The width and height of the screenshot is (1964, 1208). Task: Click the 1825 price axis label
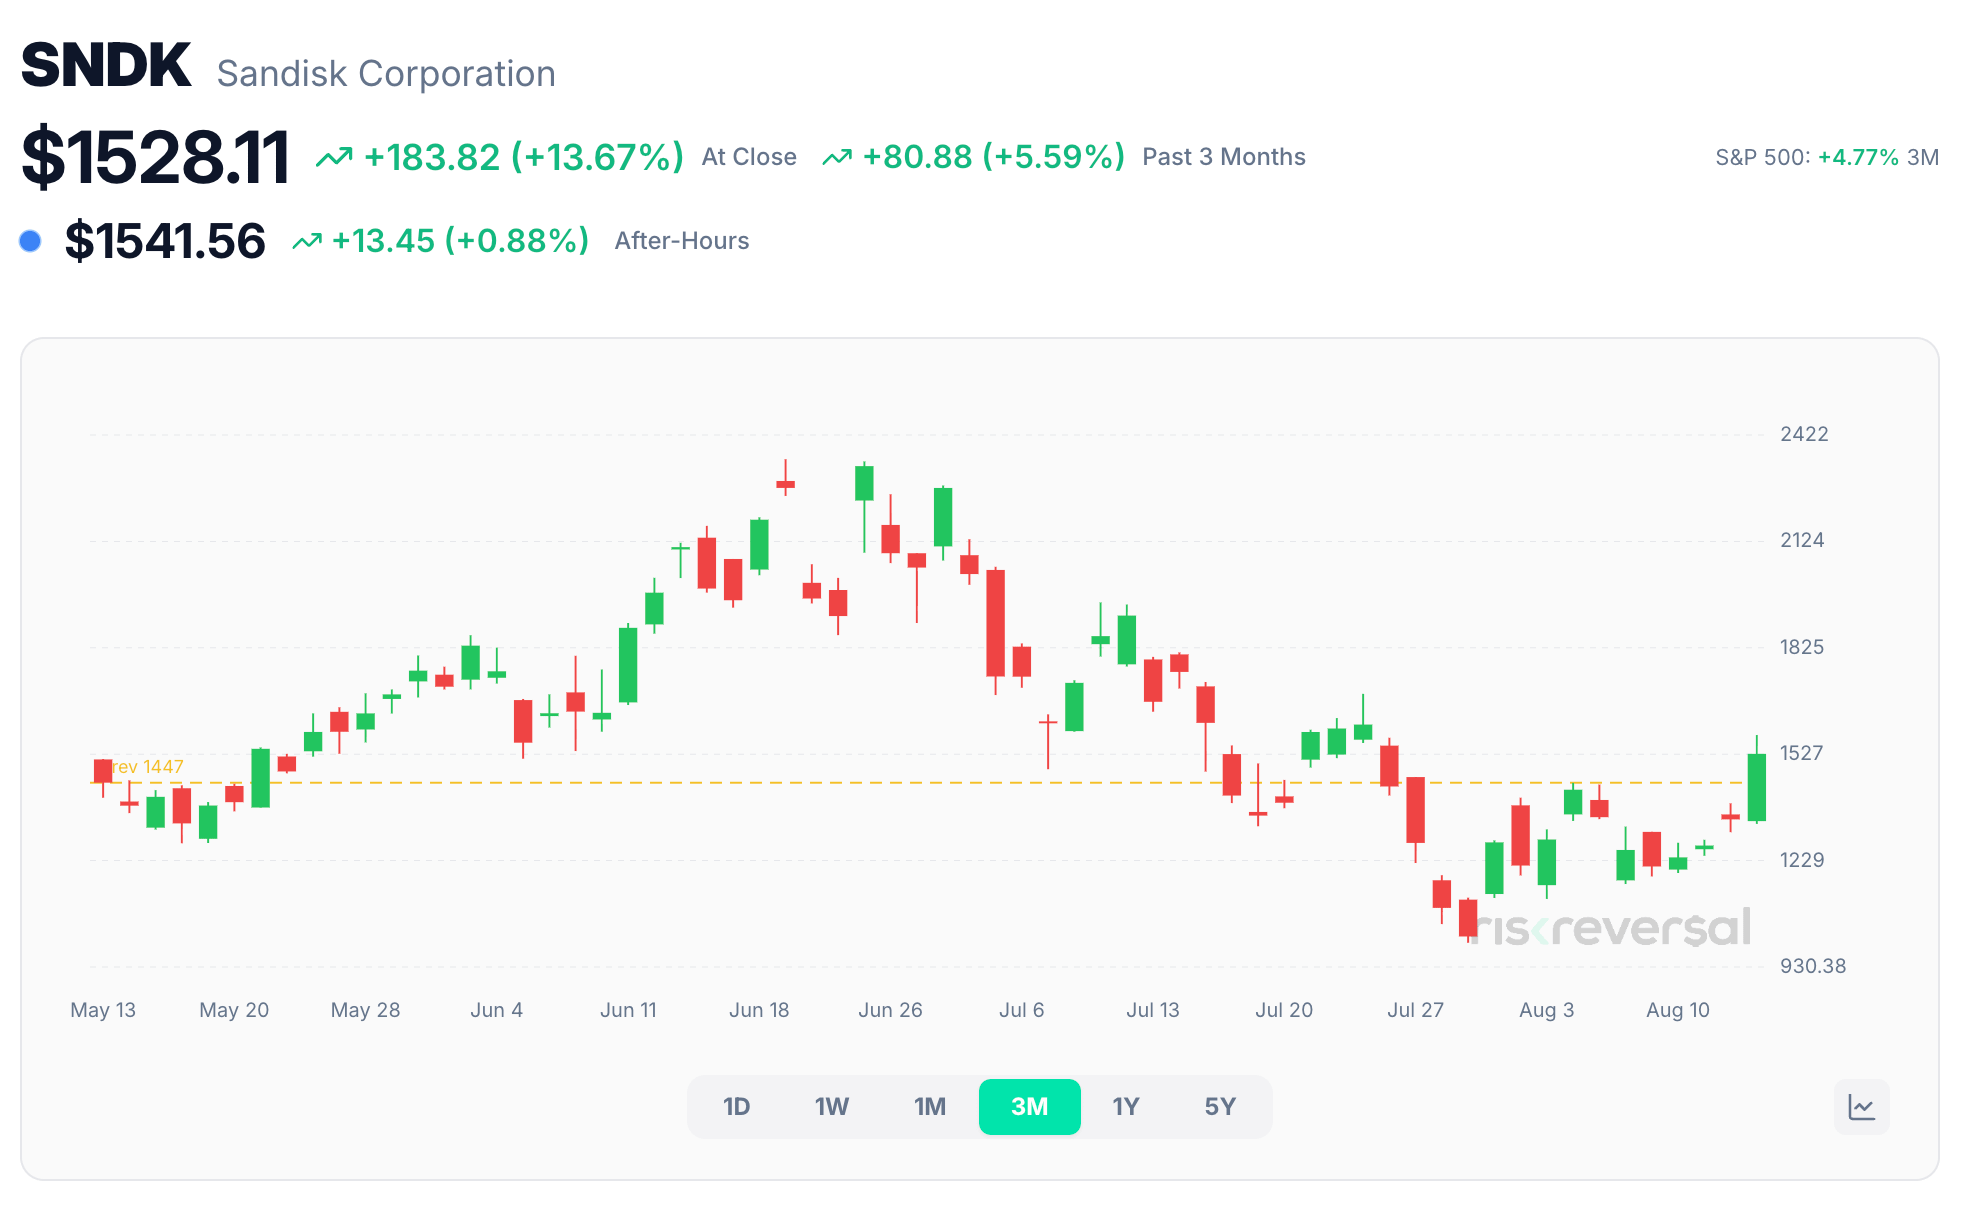(1802, 647)
